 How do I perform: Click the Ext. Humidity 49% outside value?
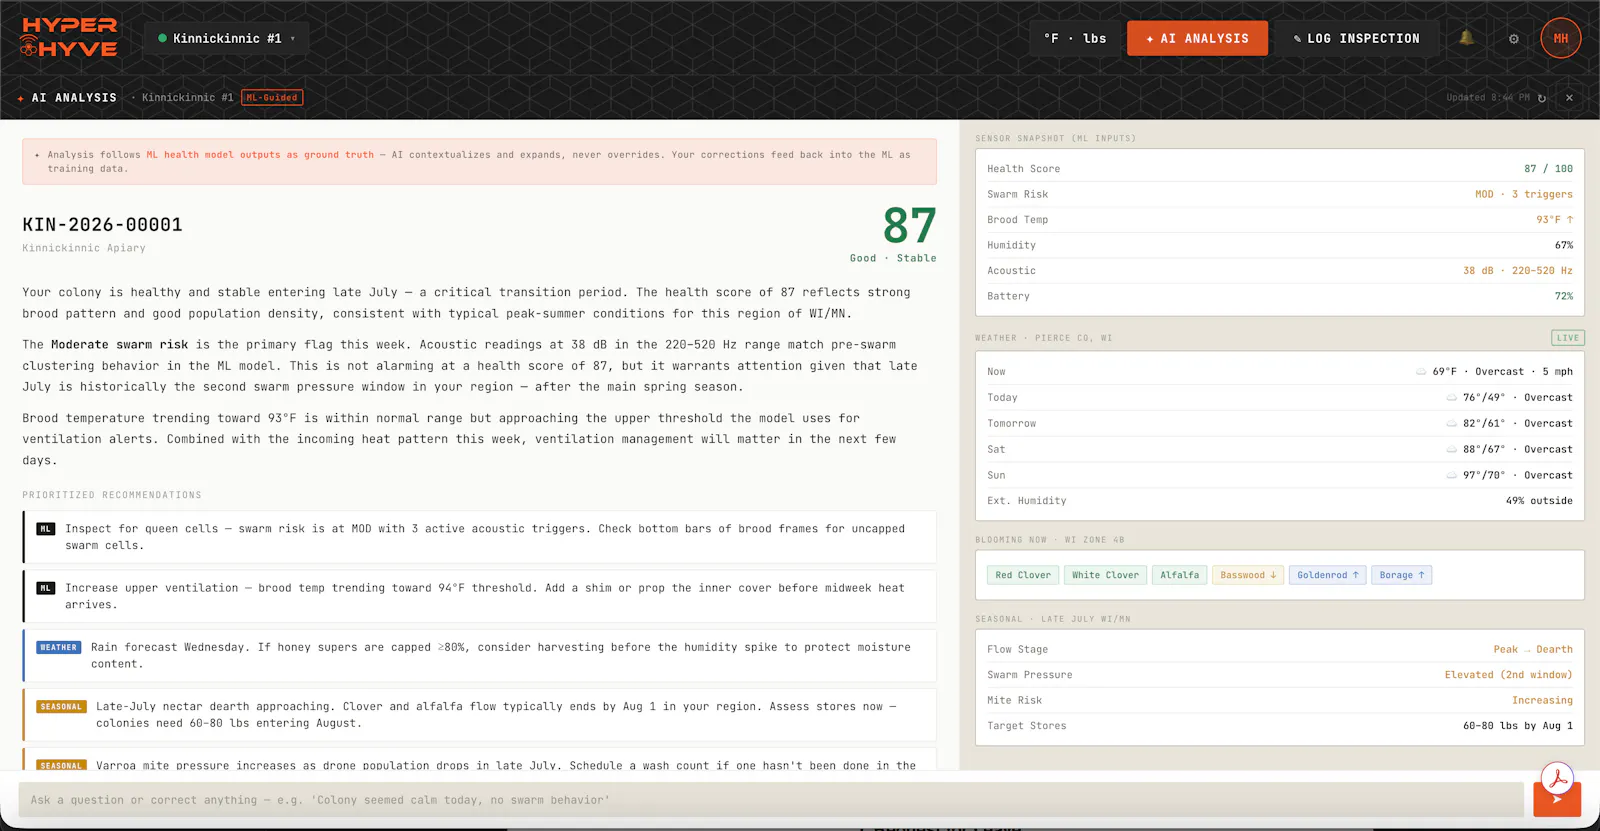pyautogui.click(x=1539, y=501)
